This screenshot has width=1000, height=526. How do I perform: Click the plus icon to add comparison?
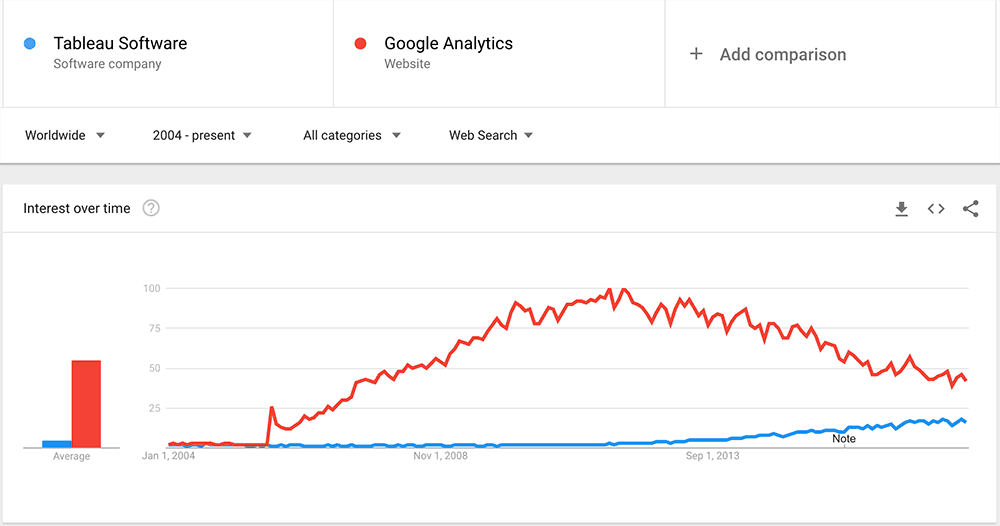pos(696,54)
